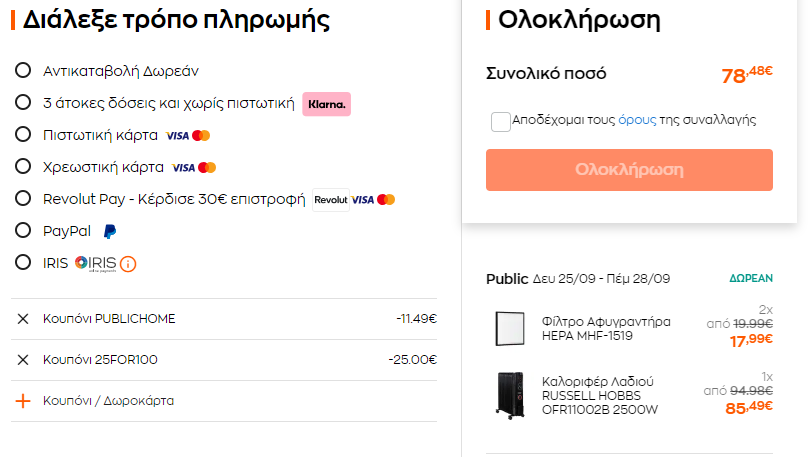
Task: Open the όρους terms link
Action: [637, 120]
